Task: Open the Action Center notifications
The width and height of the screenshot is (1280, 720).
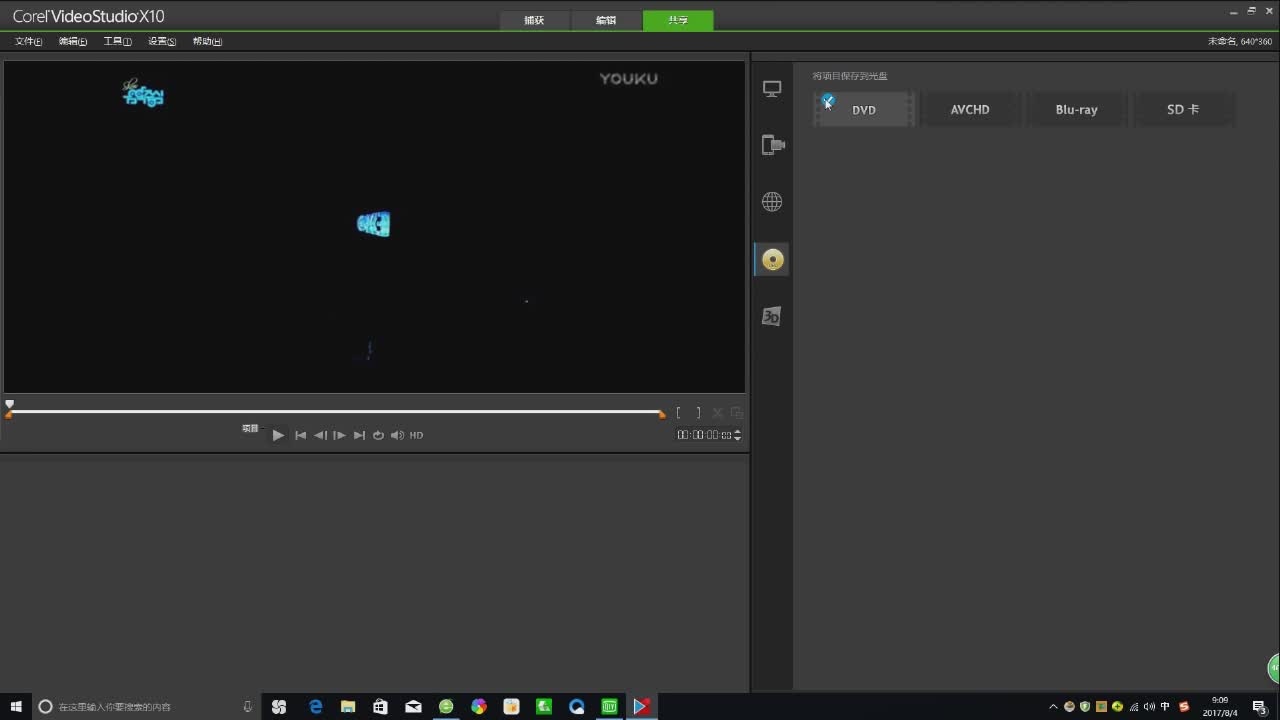Action: (1260, 706)
